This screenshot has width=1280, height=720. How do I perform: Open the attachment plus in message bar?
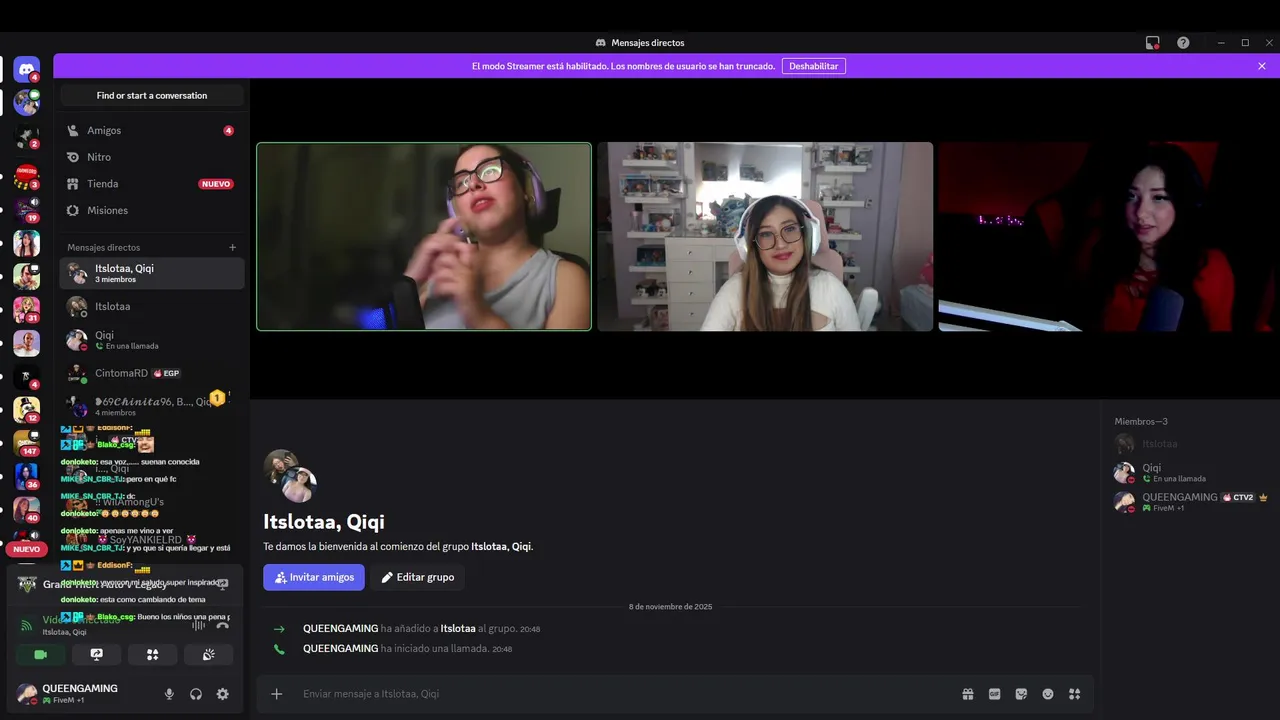point(277,694)
